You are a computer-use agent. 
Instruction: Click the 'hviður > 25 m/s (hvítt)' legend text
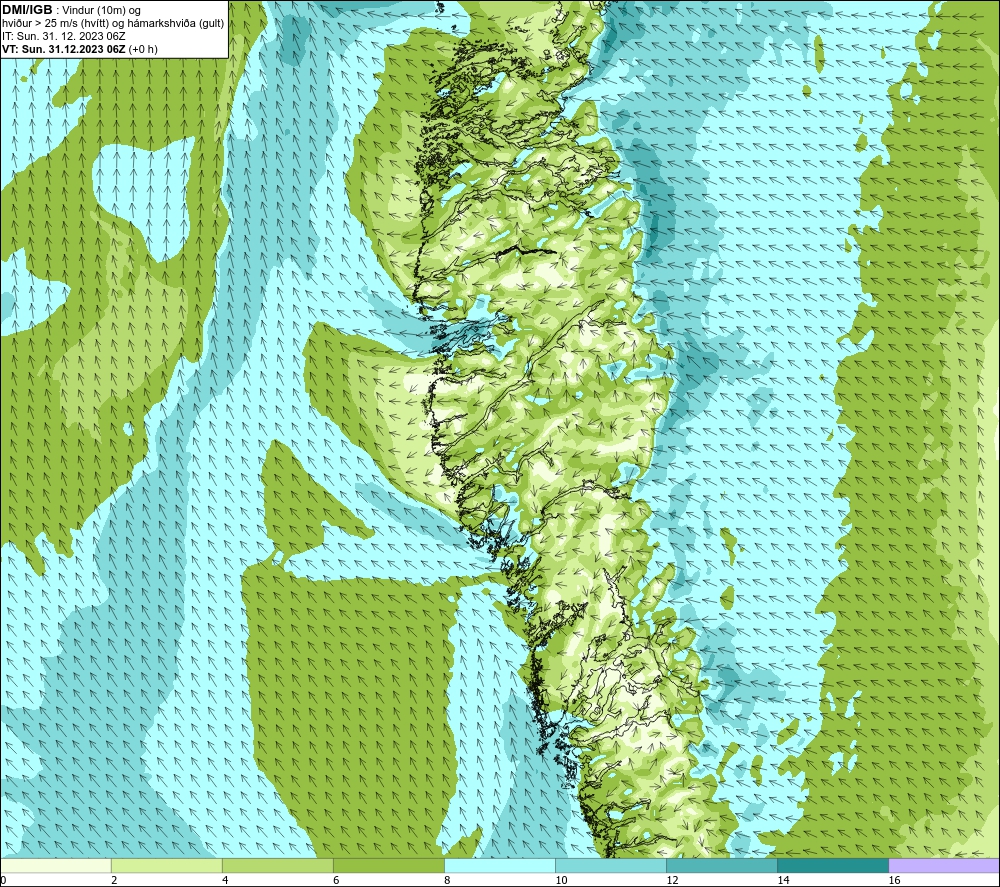(x=55, y=24)
